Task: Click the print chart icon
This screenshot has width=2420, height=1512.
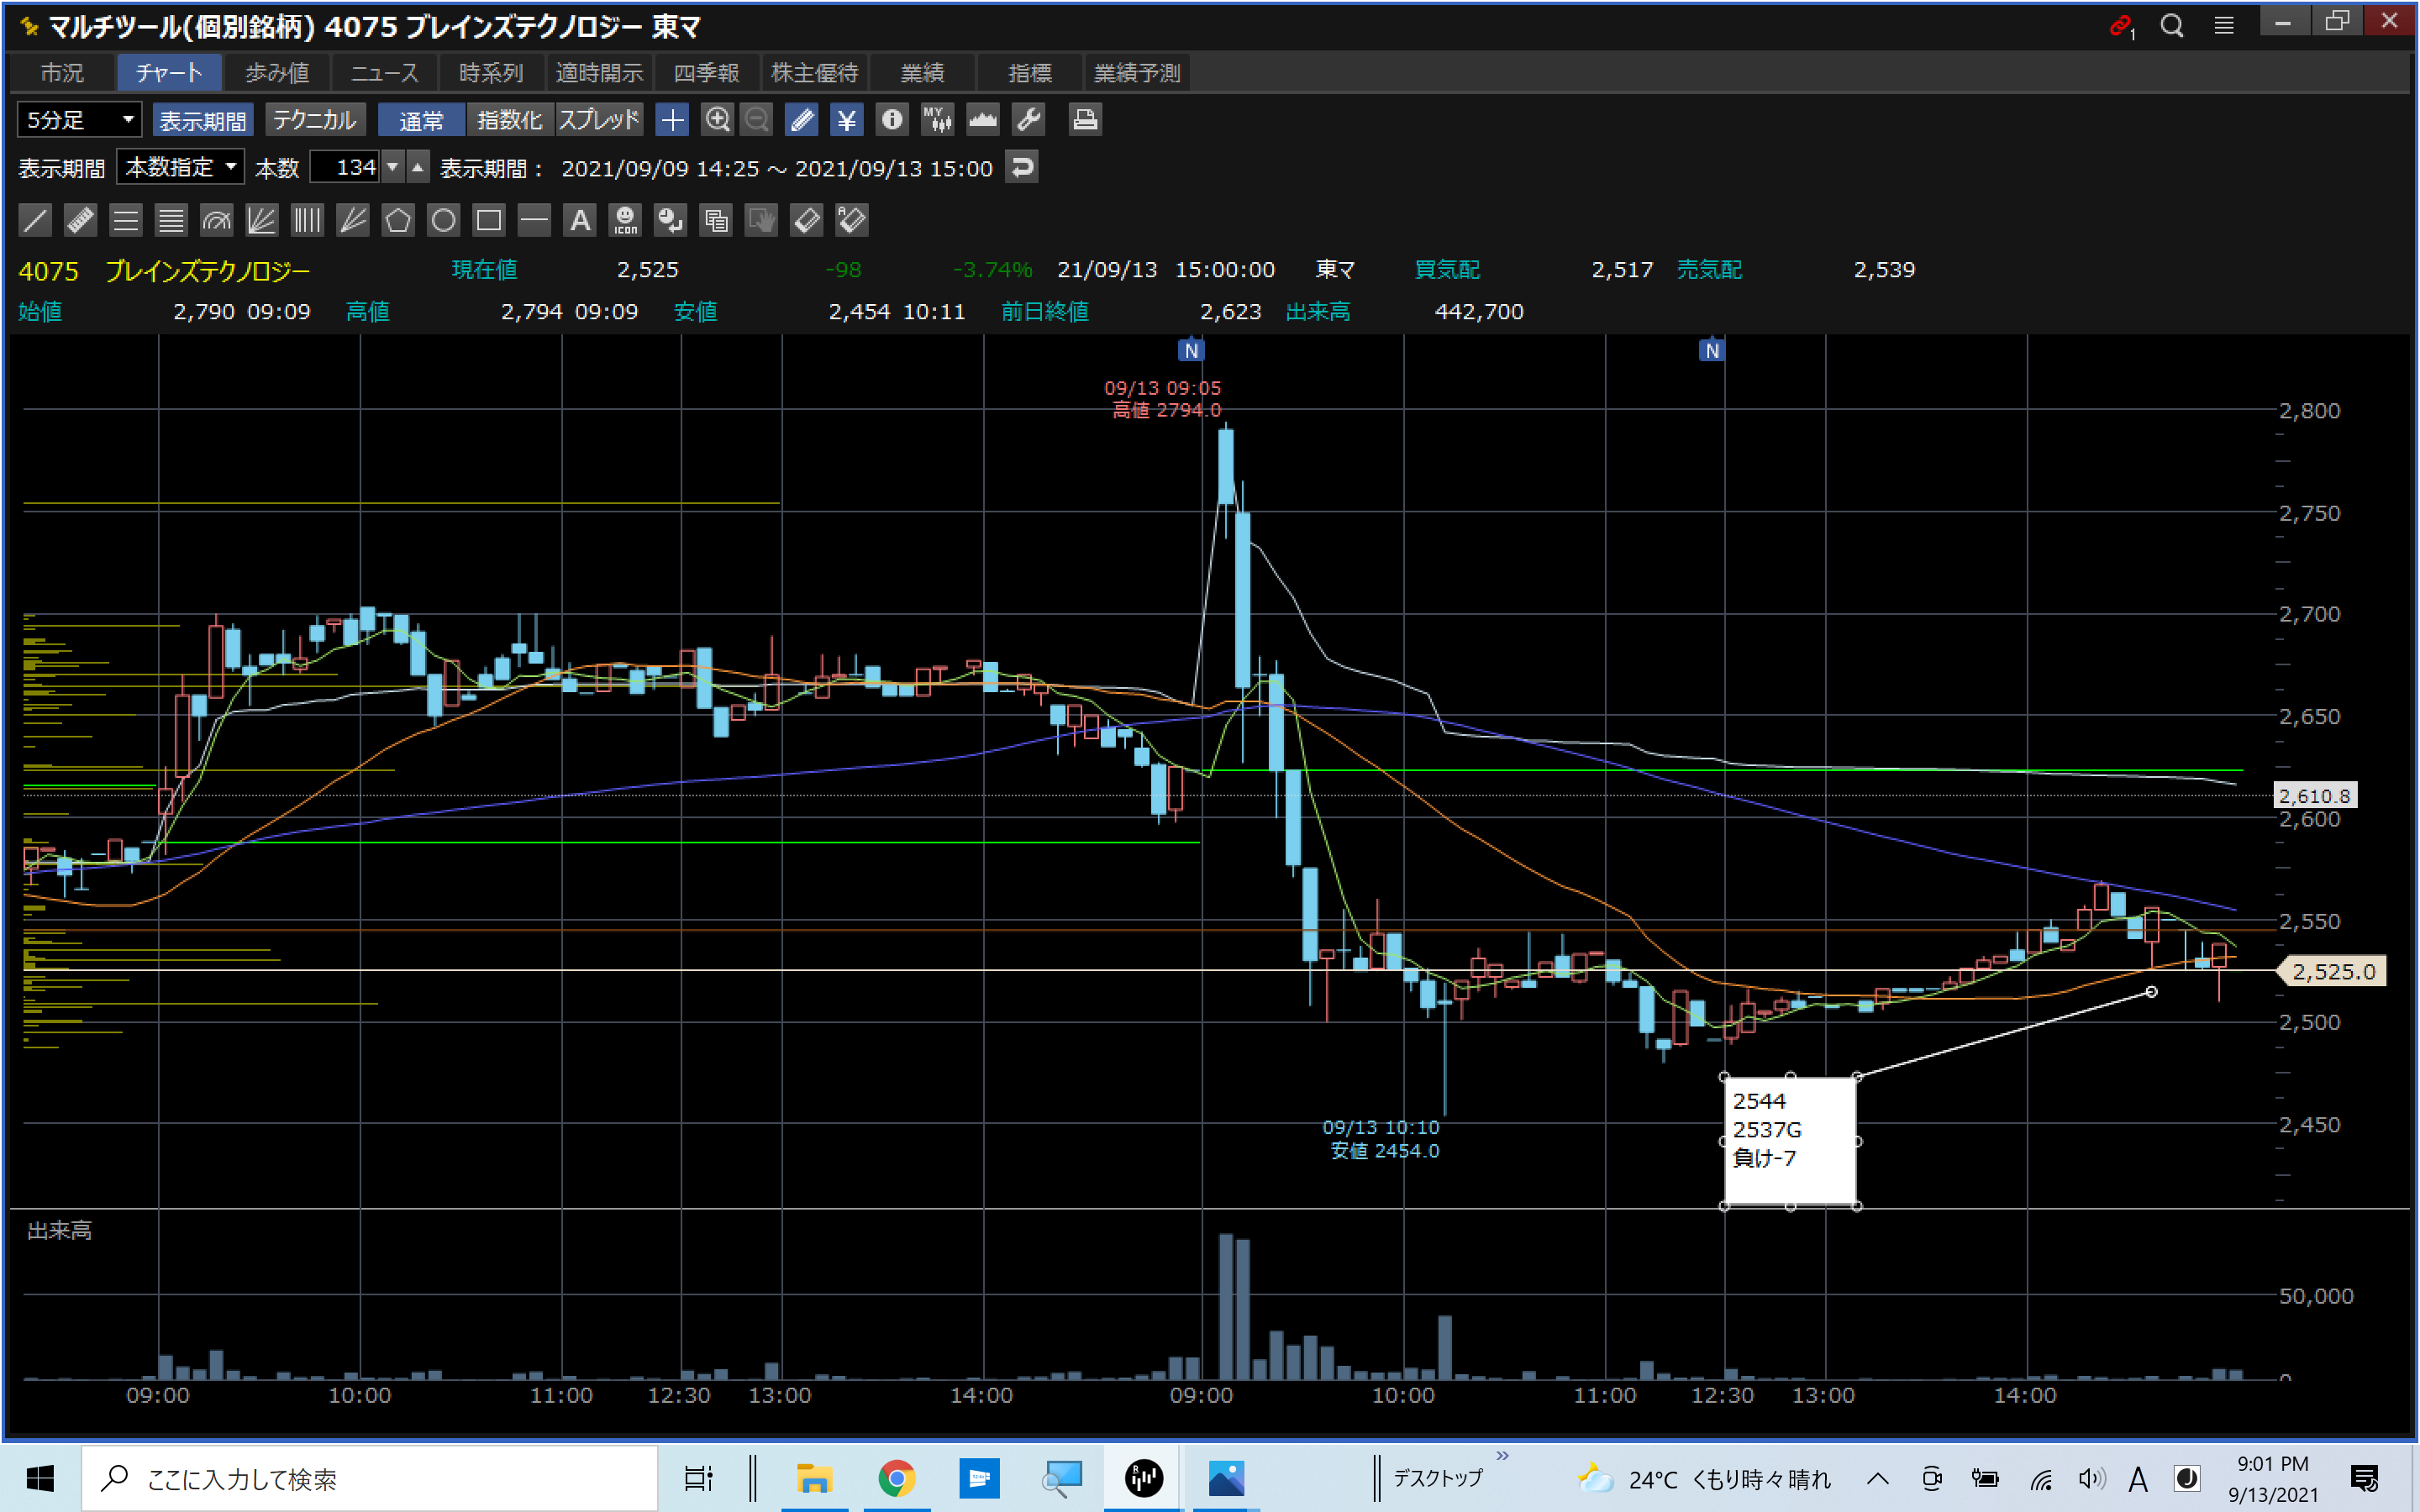Action: pos(1085,120)
